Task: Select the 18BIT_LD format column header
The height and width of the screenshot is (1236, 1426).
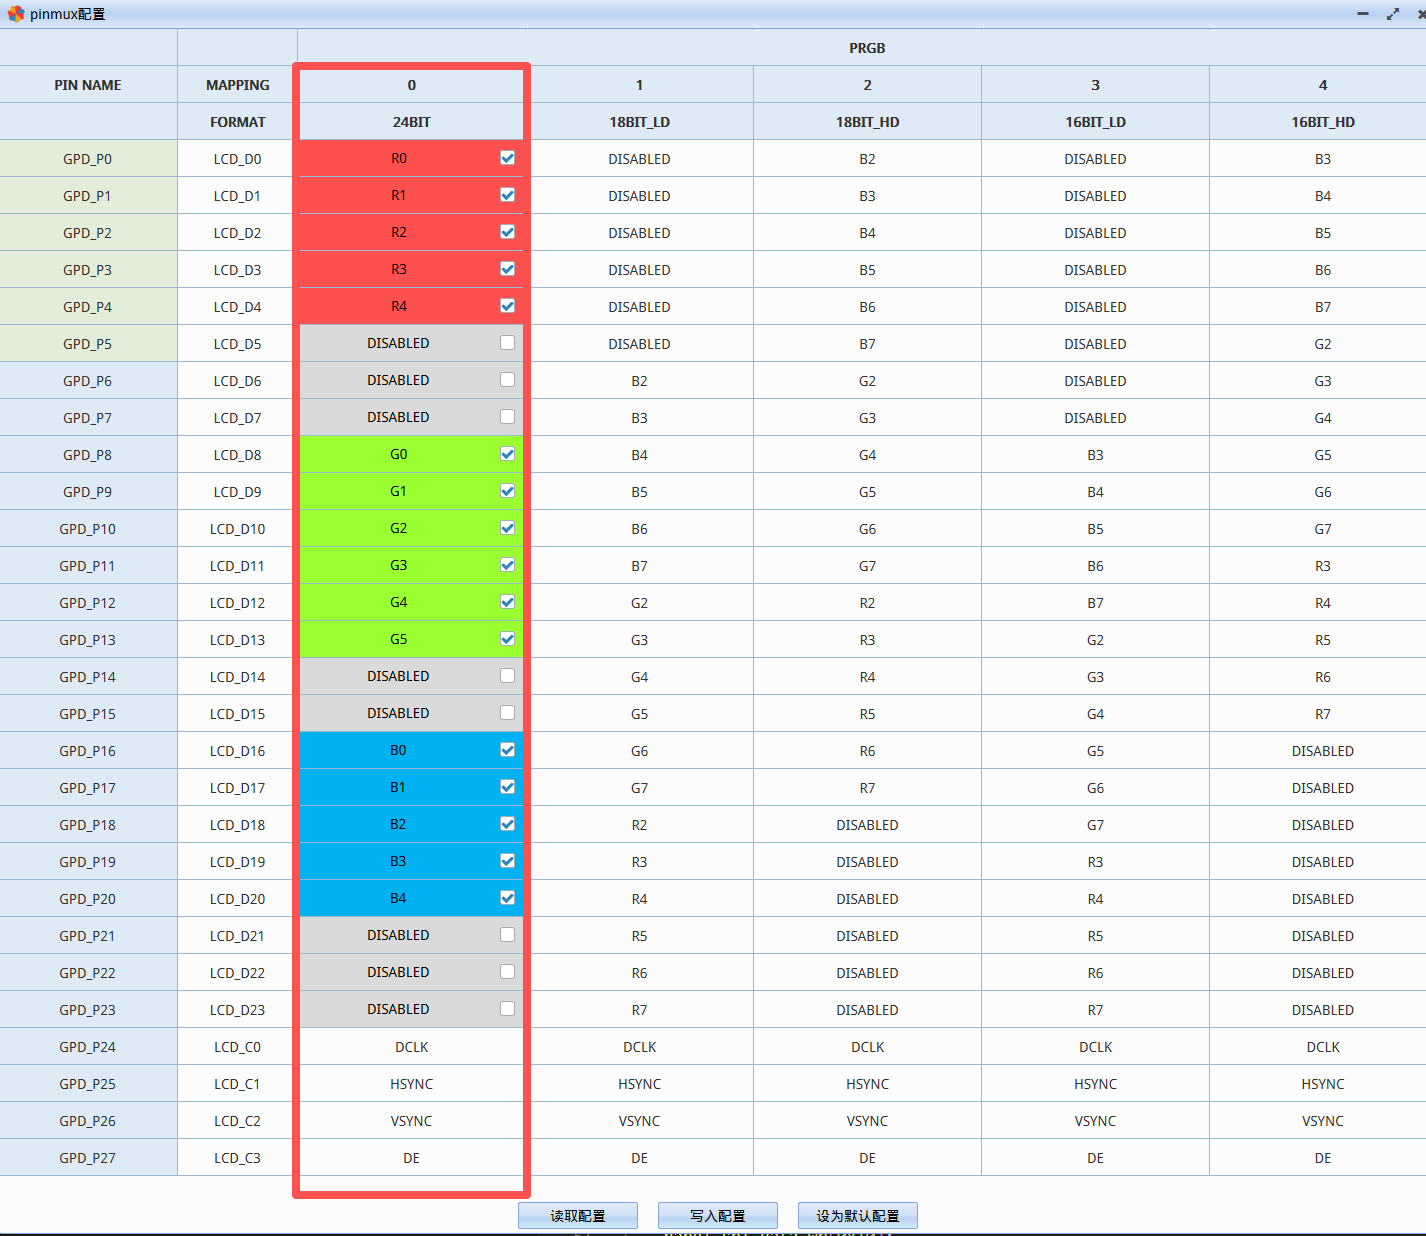Action: [x=639, y=122]
